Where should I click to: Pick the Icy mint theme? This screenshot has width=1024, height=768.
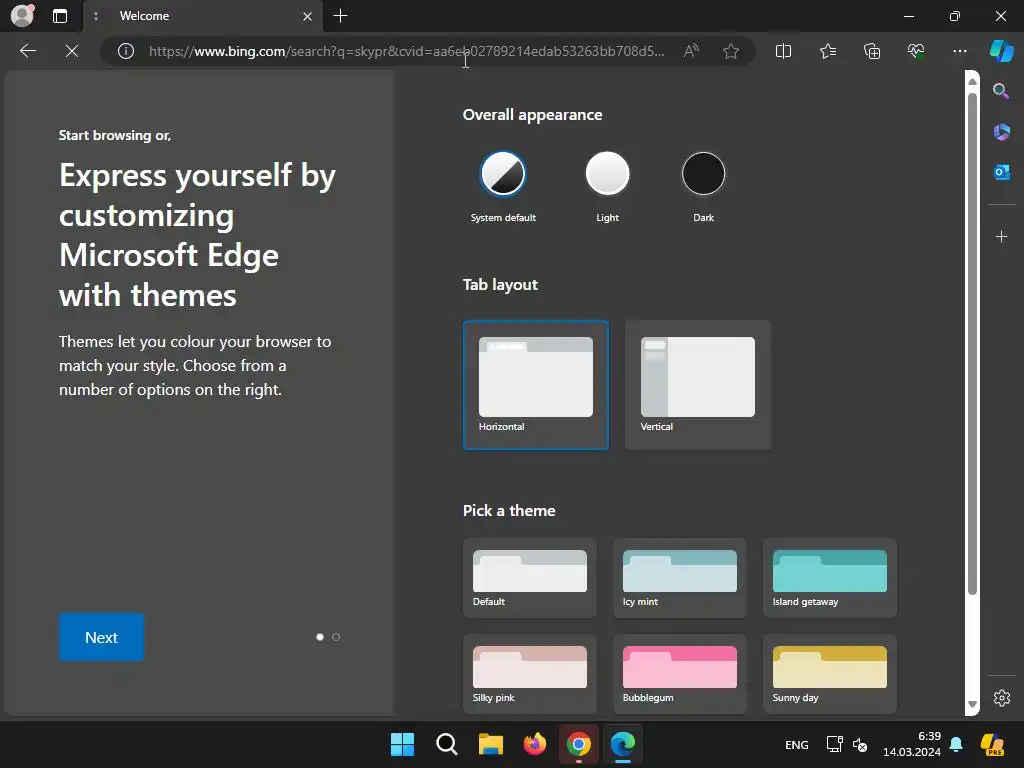pos(679,578)
